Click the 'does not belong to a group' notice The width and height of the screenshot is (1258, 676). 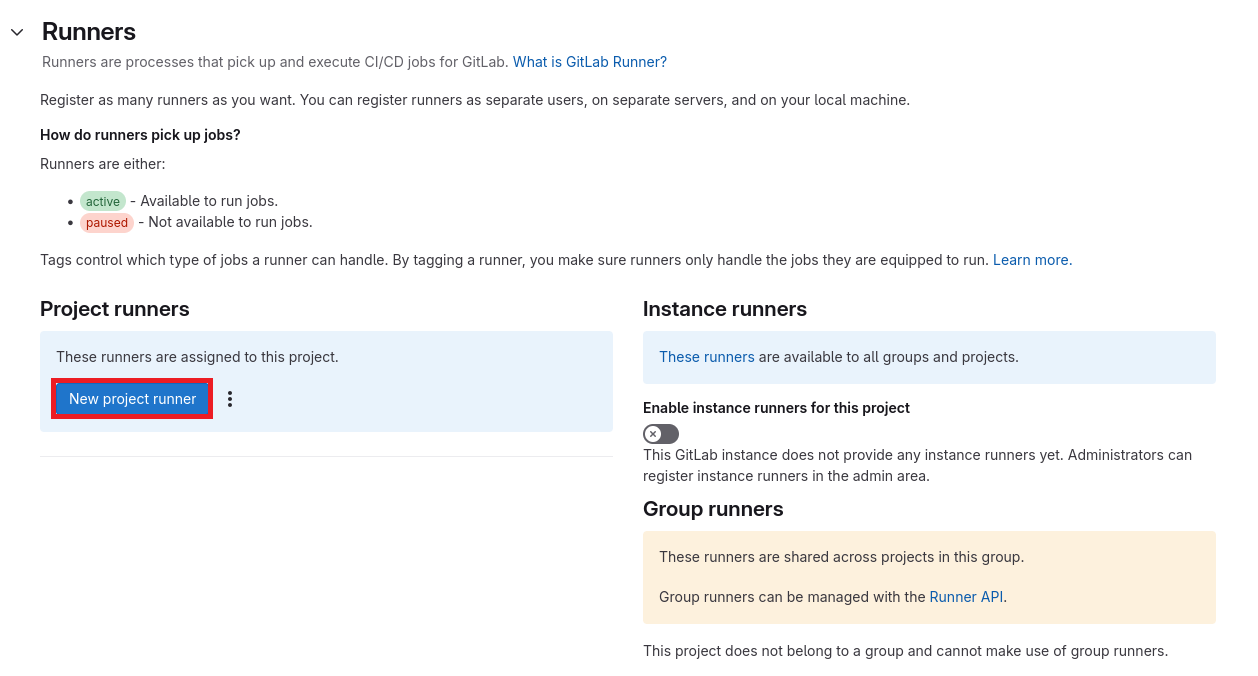pyautogui.click(x=905, y=651)
